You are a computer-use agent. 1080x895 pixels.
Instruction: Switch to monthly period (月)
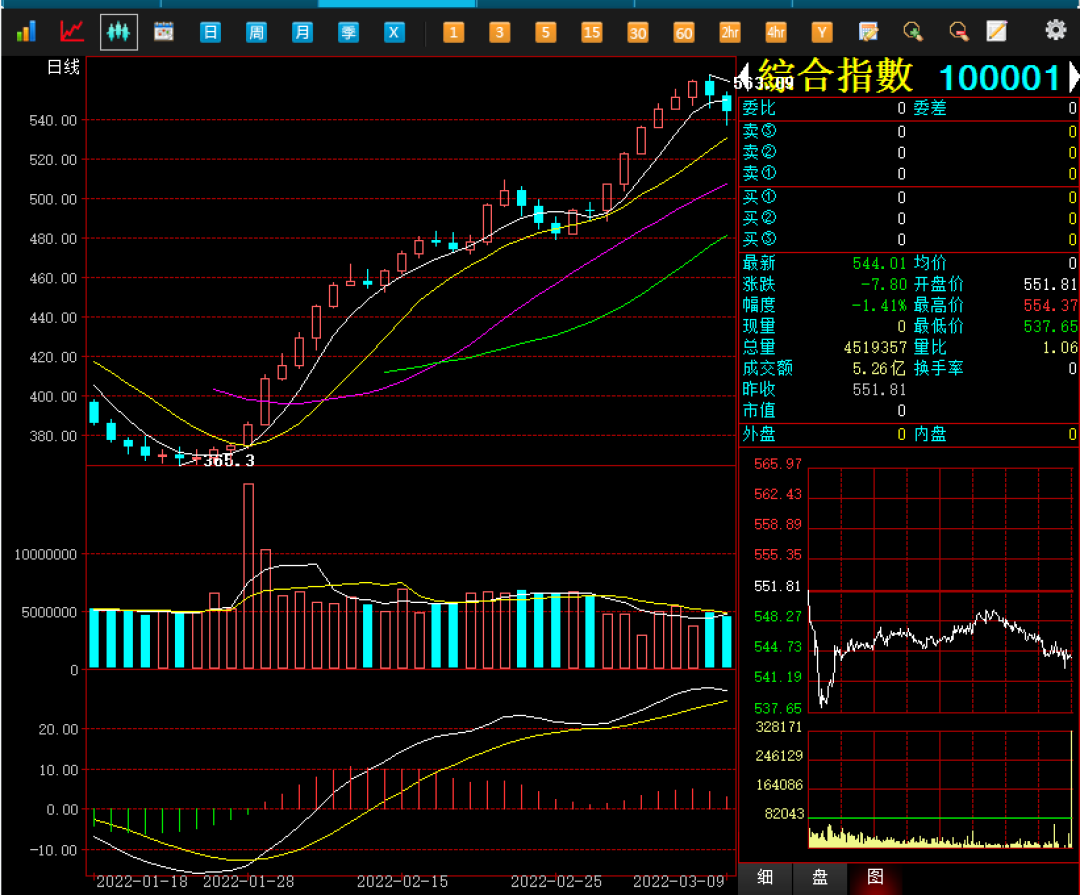(302, 32)
